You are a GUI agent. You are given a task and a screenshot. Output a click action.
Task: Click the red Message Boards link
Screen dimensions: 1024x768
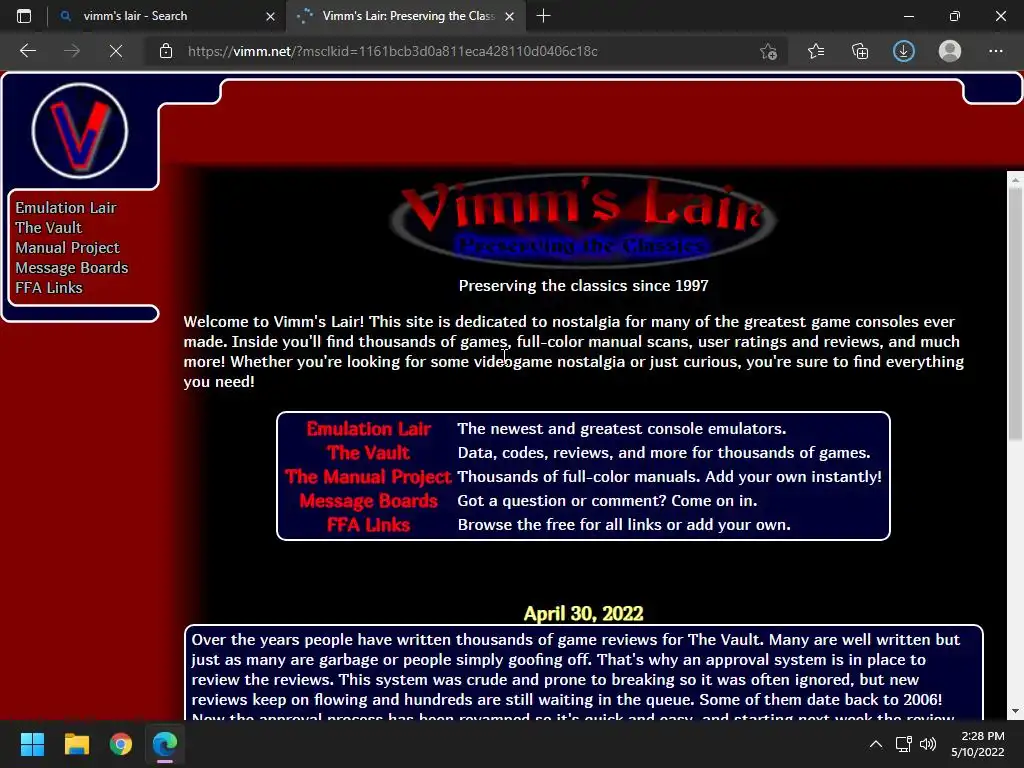point(368,501)
